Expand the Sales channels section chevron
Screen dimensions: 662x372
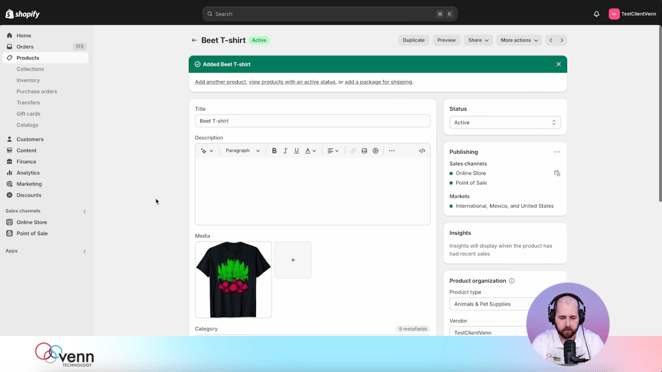point(84,212)
